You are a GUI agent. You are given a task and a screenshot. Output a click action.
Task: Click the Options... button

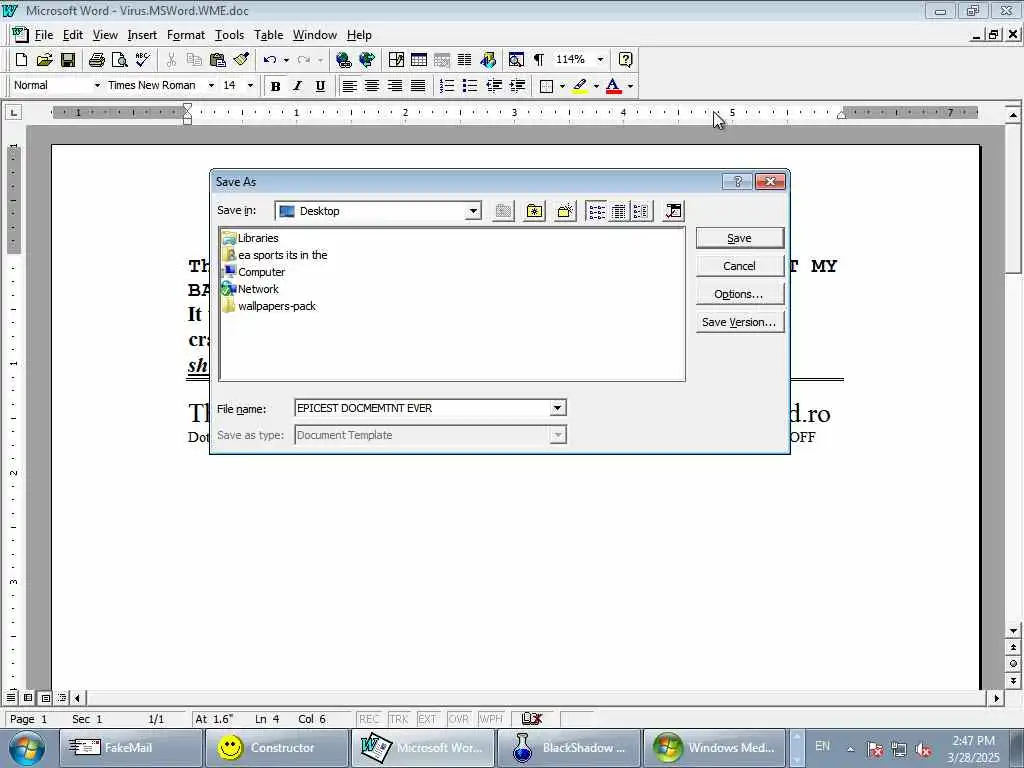tap(740, 294)
